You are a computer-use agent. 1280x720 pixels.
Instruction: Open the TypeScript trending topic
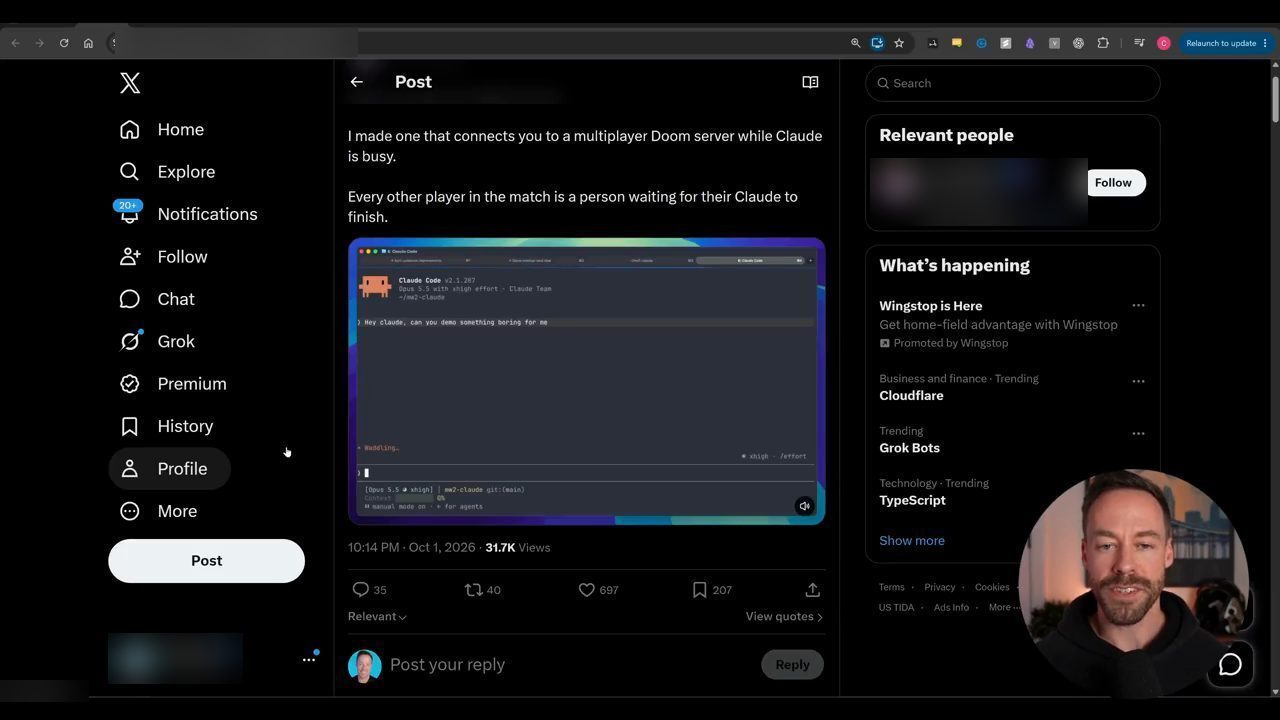[x=912, y=500]
